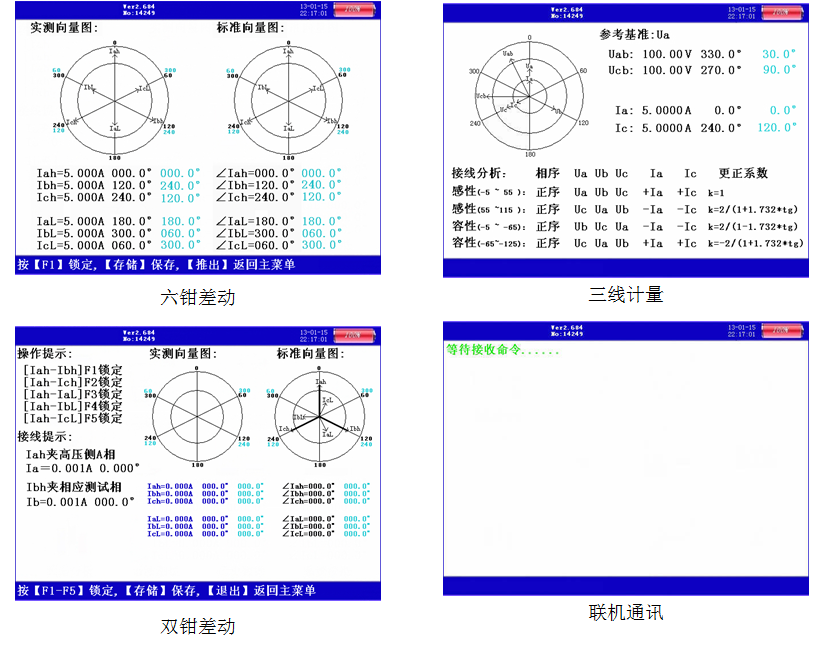Click the 六钳差动 caption label
Viewport: 825px width, 645px height.
pos(198,297)
